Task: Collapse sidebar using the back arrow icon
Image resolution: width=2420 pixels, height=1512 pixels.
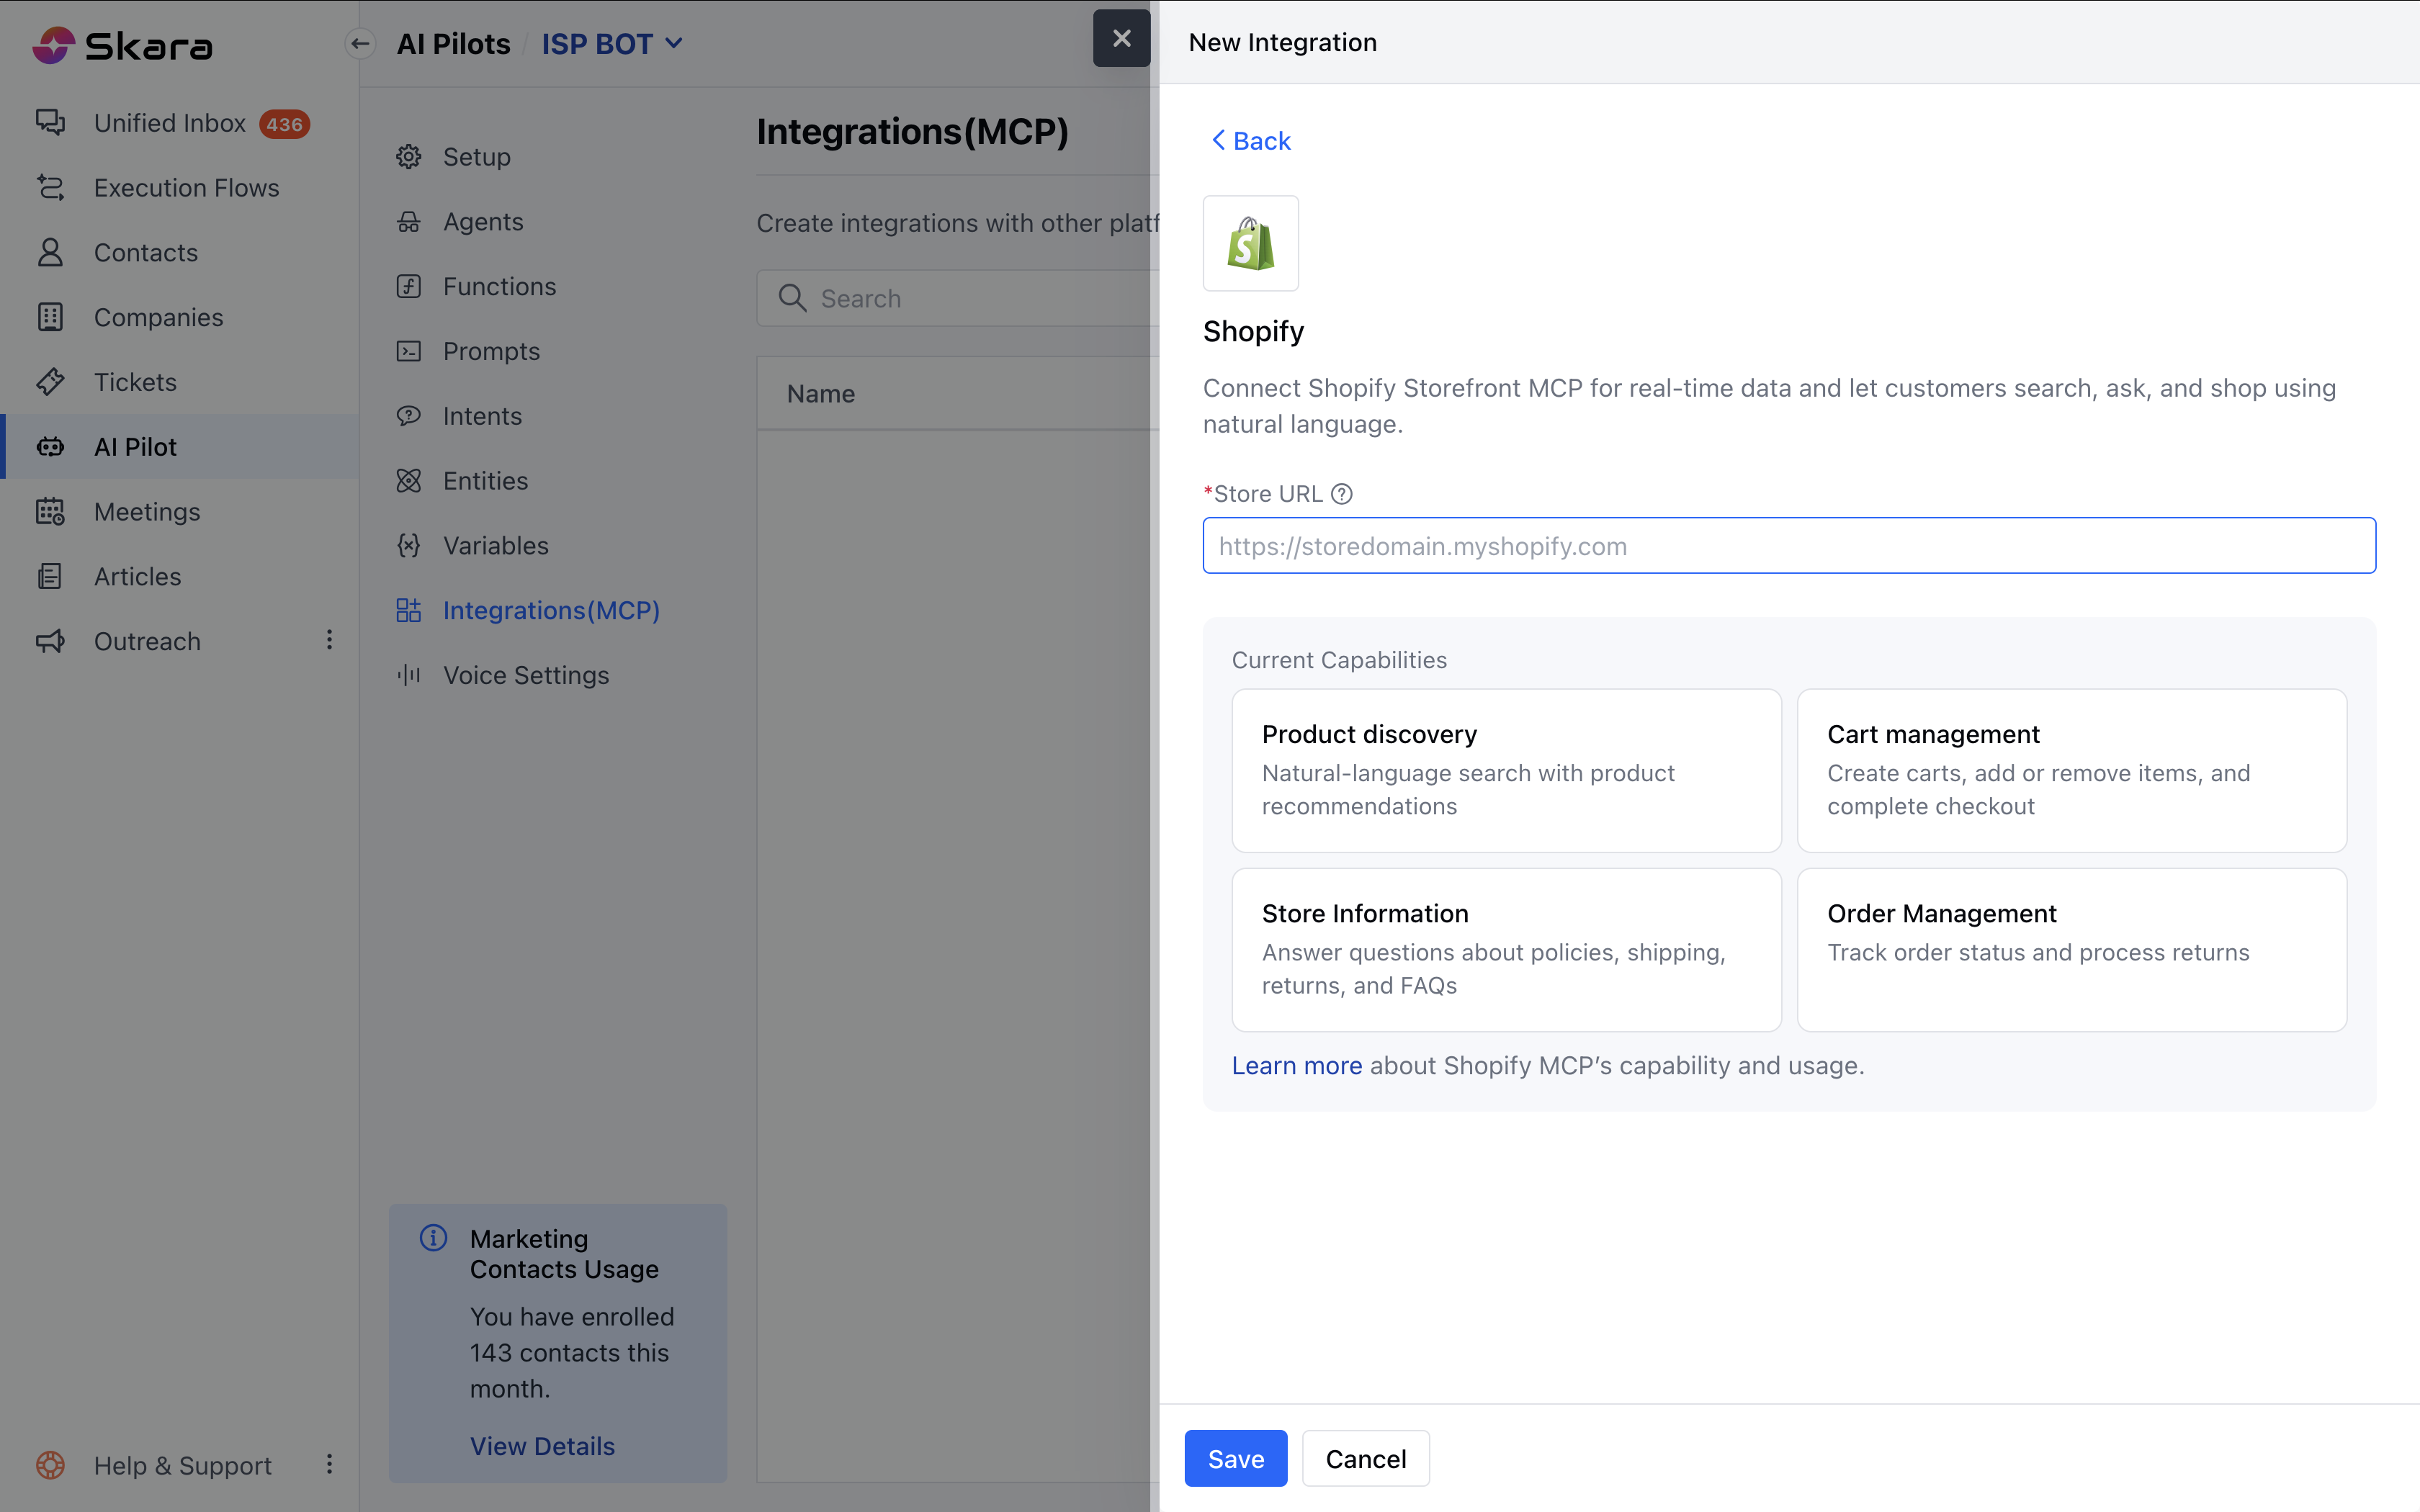Action: pyautogui.click(x=360, y=44)
